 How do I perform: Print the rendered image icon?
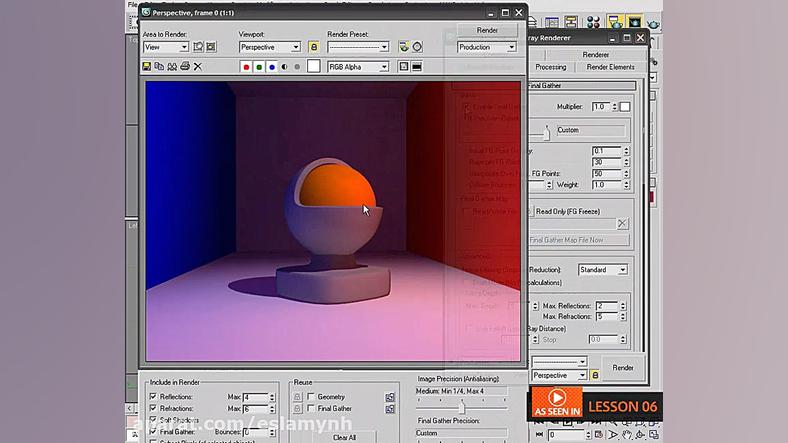[x=185, y=66]
